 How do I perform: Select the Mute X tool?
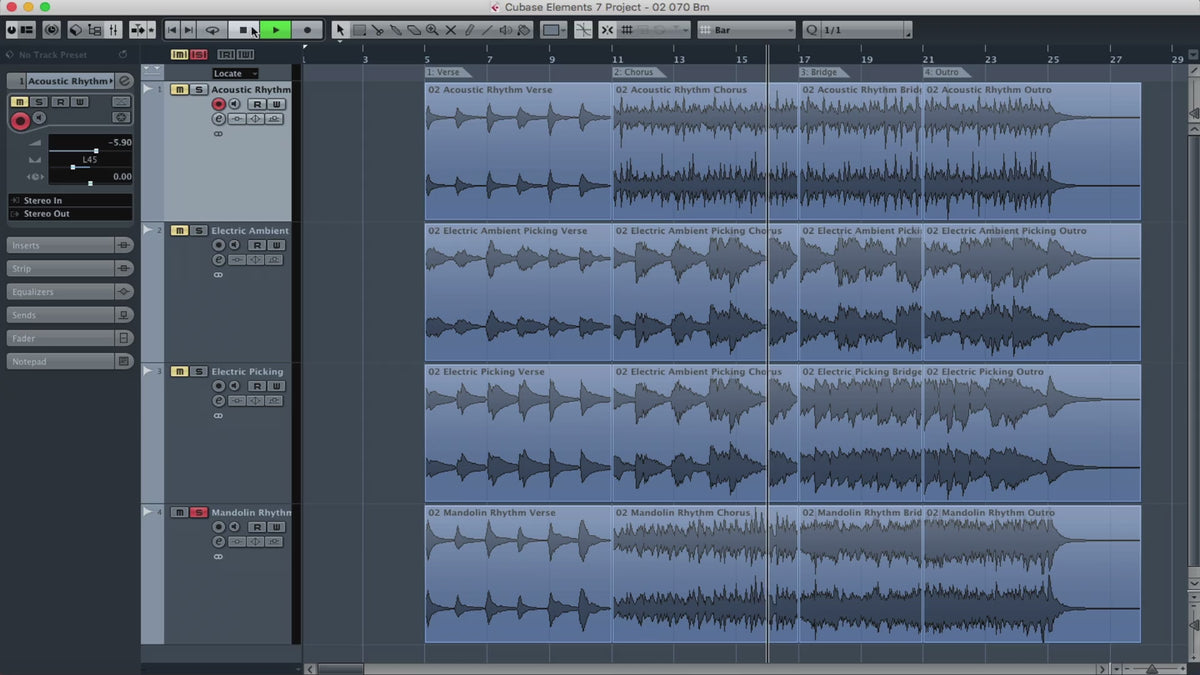tap(450, 30)
